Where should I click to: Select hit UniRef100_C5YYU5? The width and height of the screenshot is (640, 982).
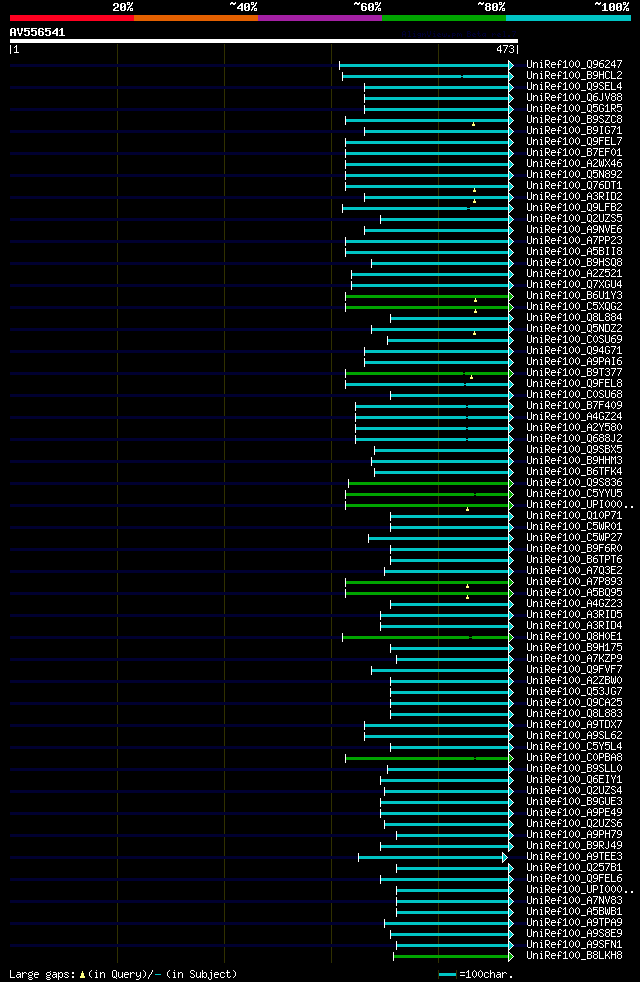(574, 494)
